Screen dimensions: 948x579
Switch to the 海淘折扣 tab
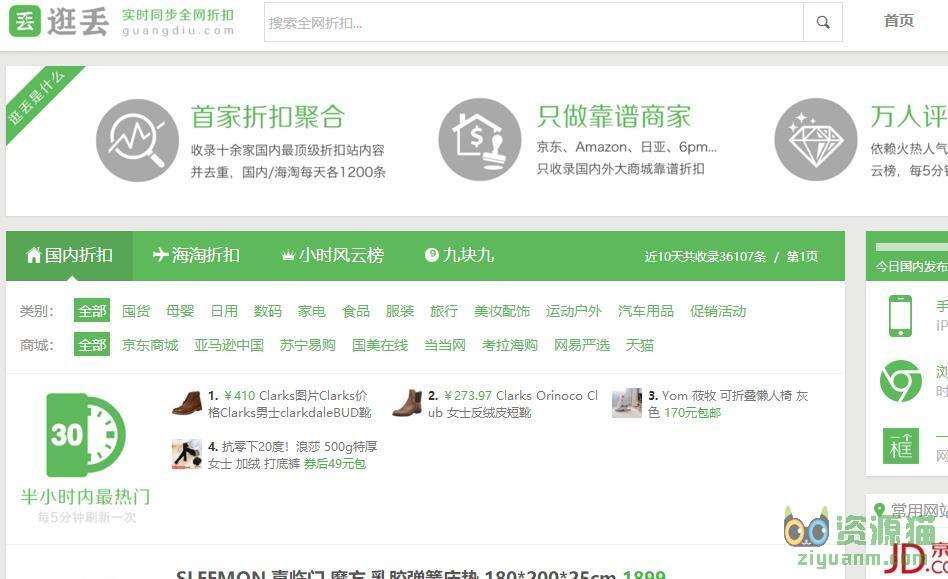pos(196,255)
